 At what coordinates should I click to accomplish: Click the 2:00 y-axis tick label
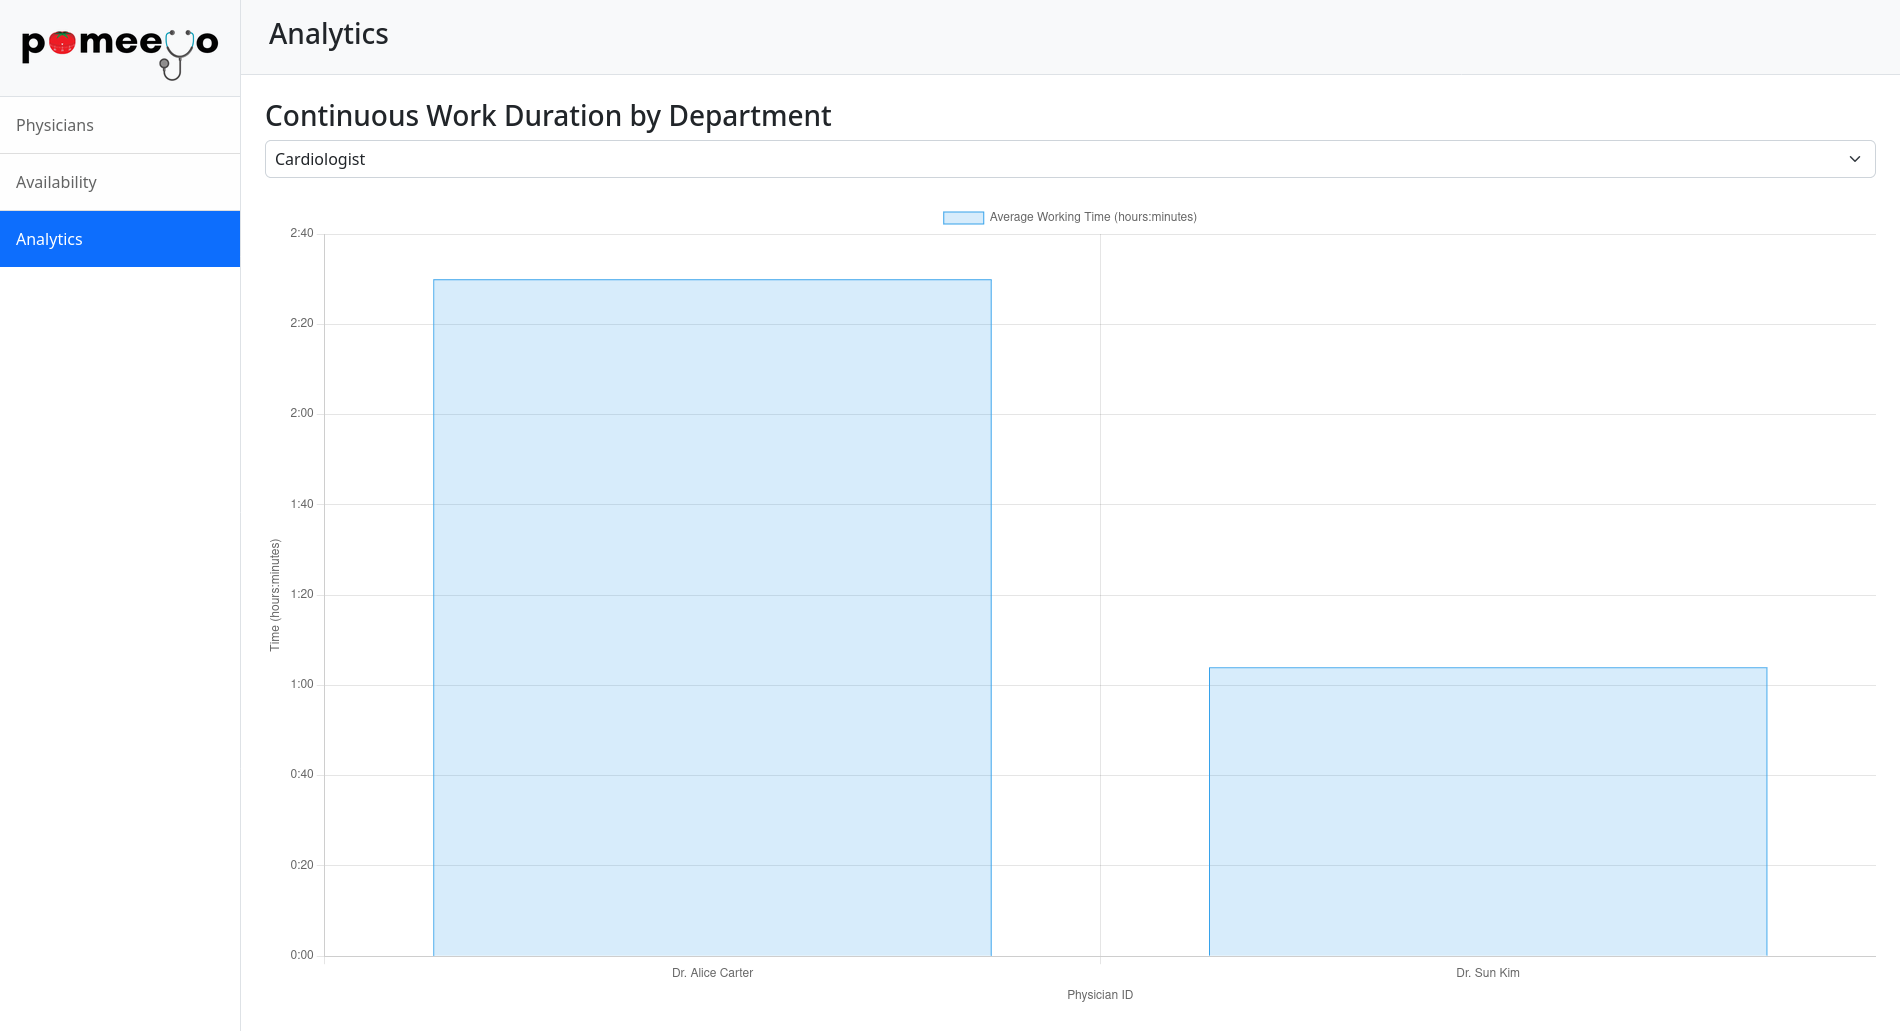click(x=302, y=413)
